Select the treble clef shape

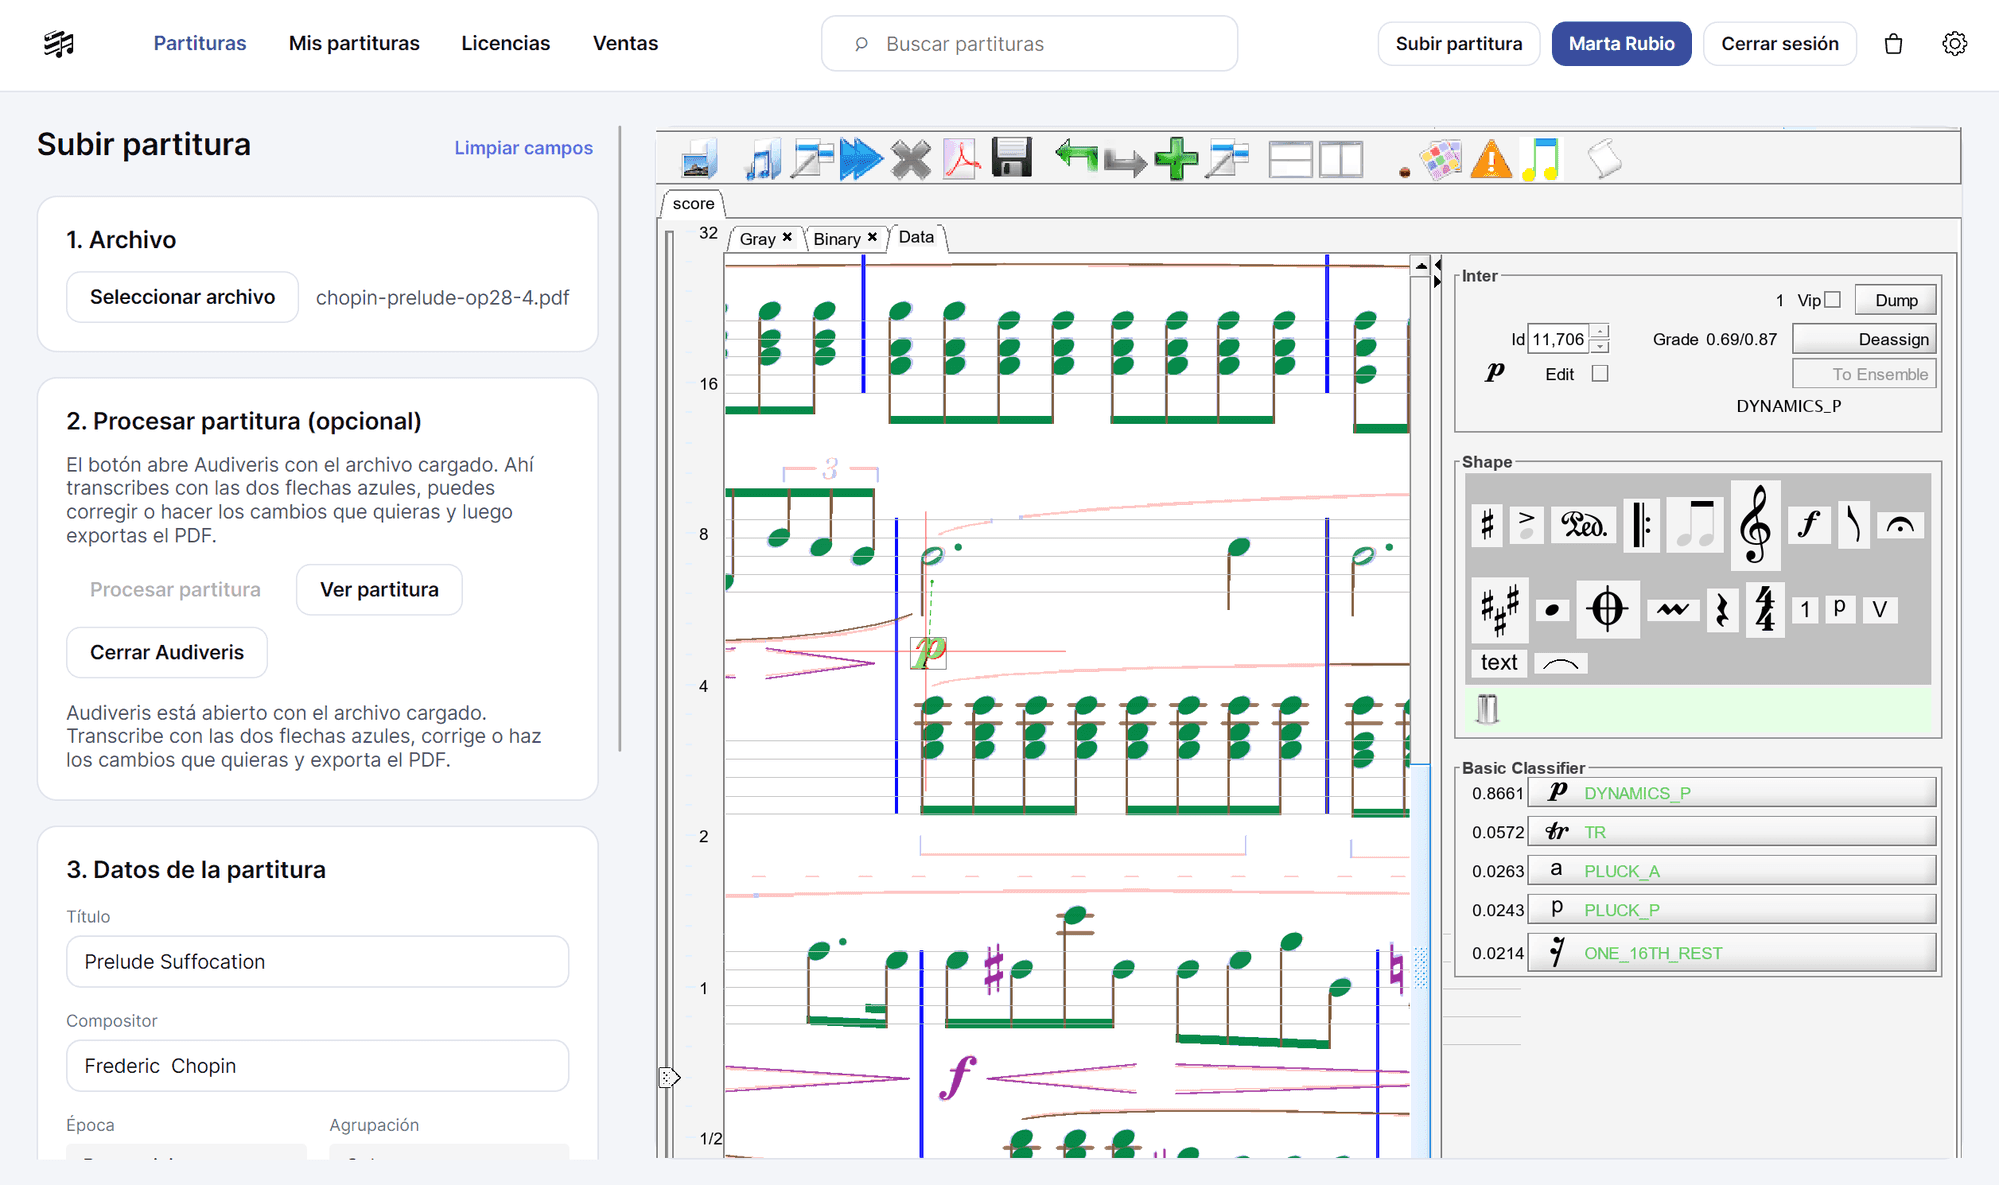1756,525
